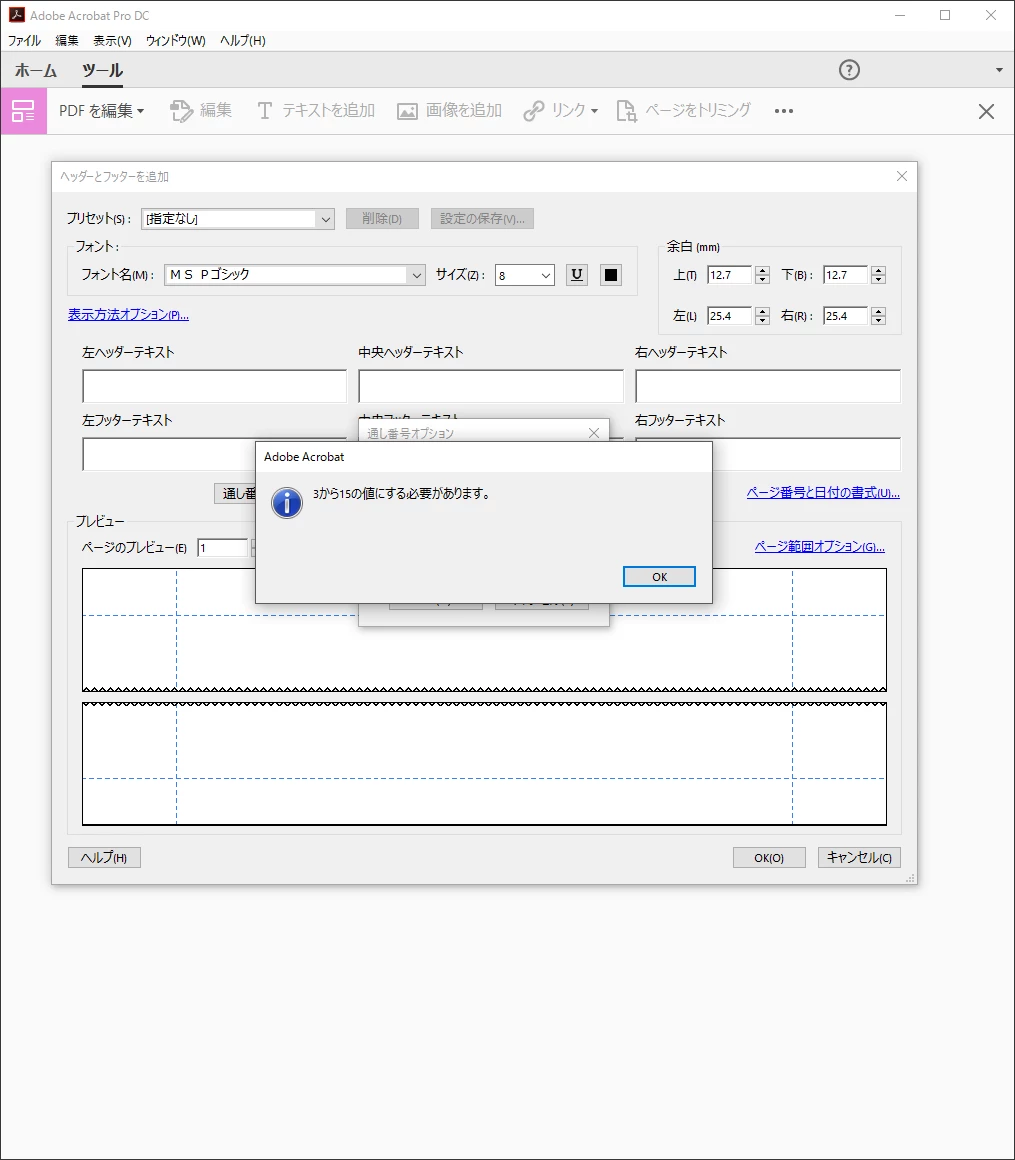Click the 右フッターテキスト input box
1015x1160 pixels.
click(x=806, y=454)
